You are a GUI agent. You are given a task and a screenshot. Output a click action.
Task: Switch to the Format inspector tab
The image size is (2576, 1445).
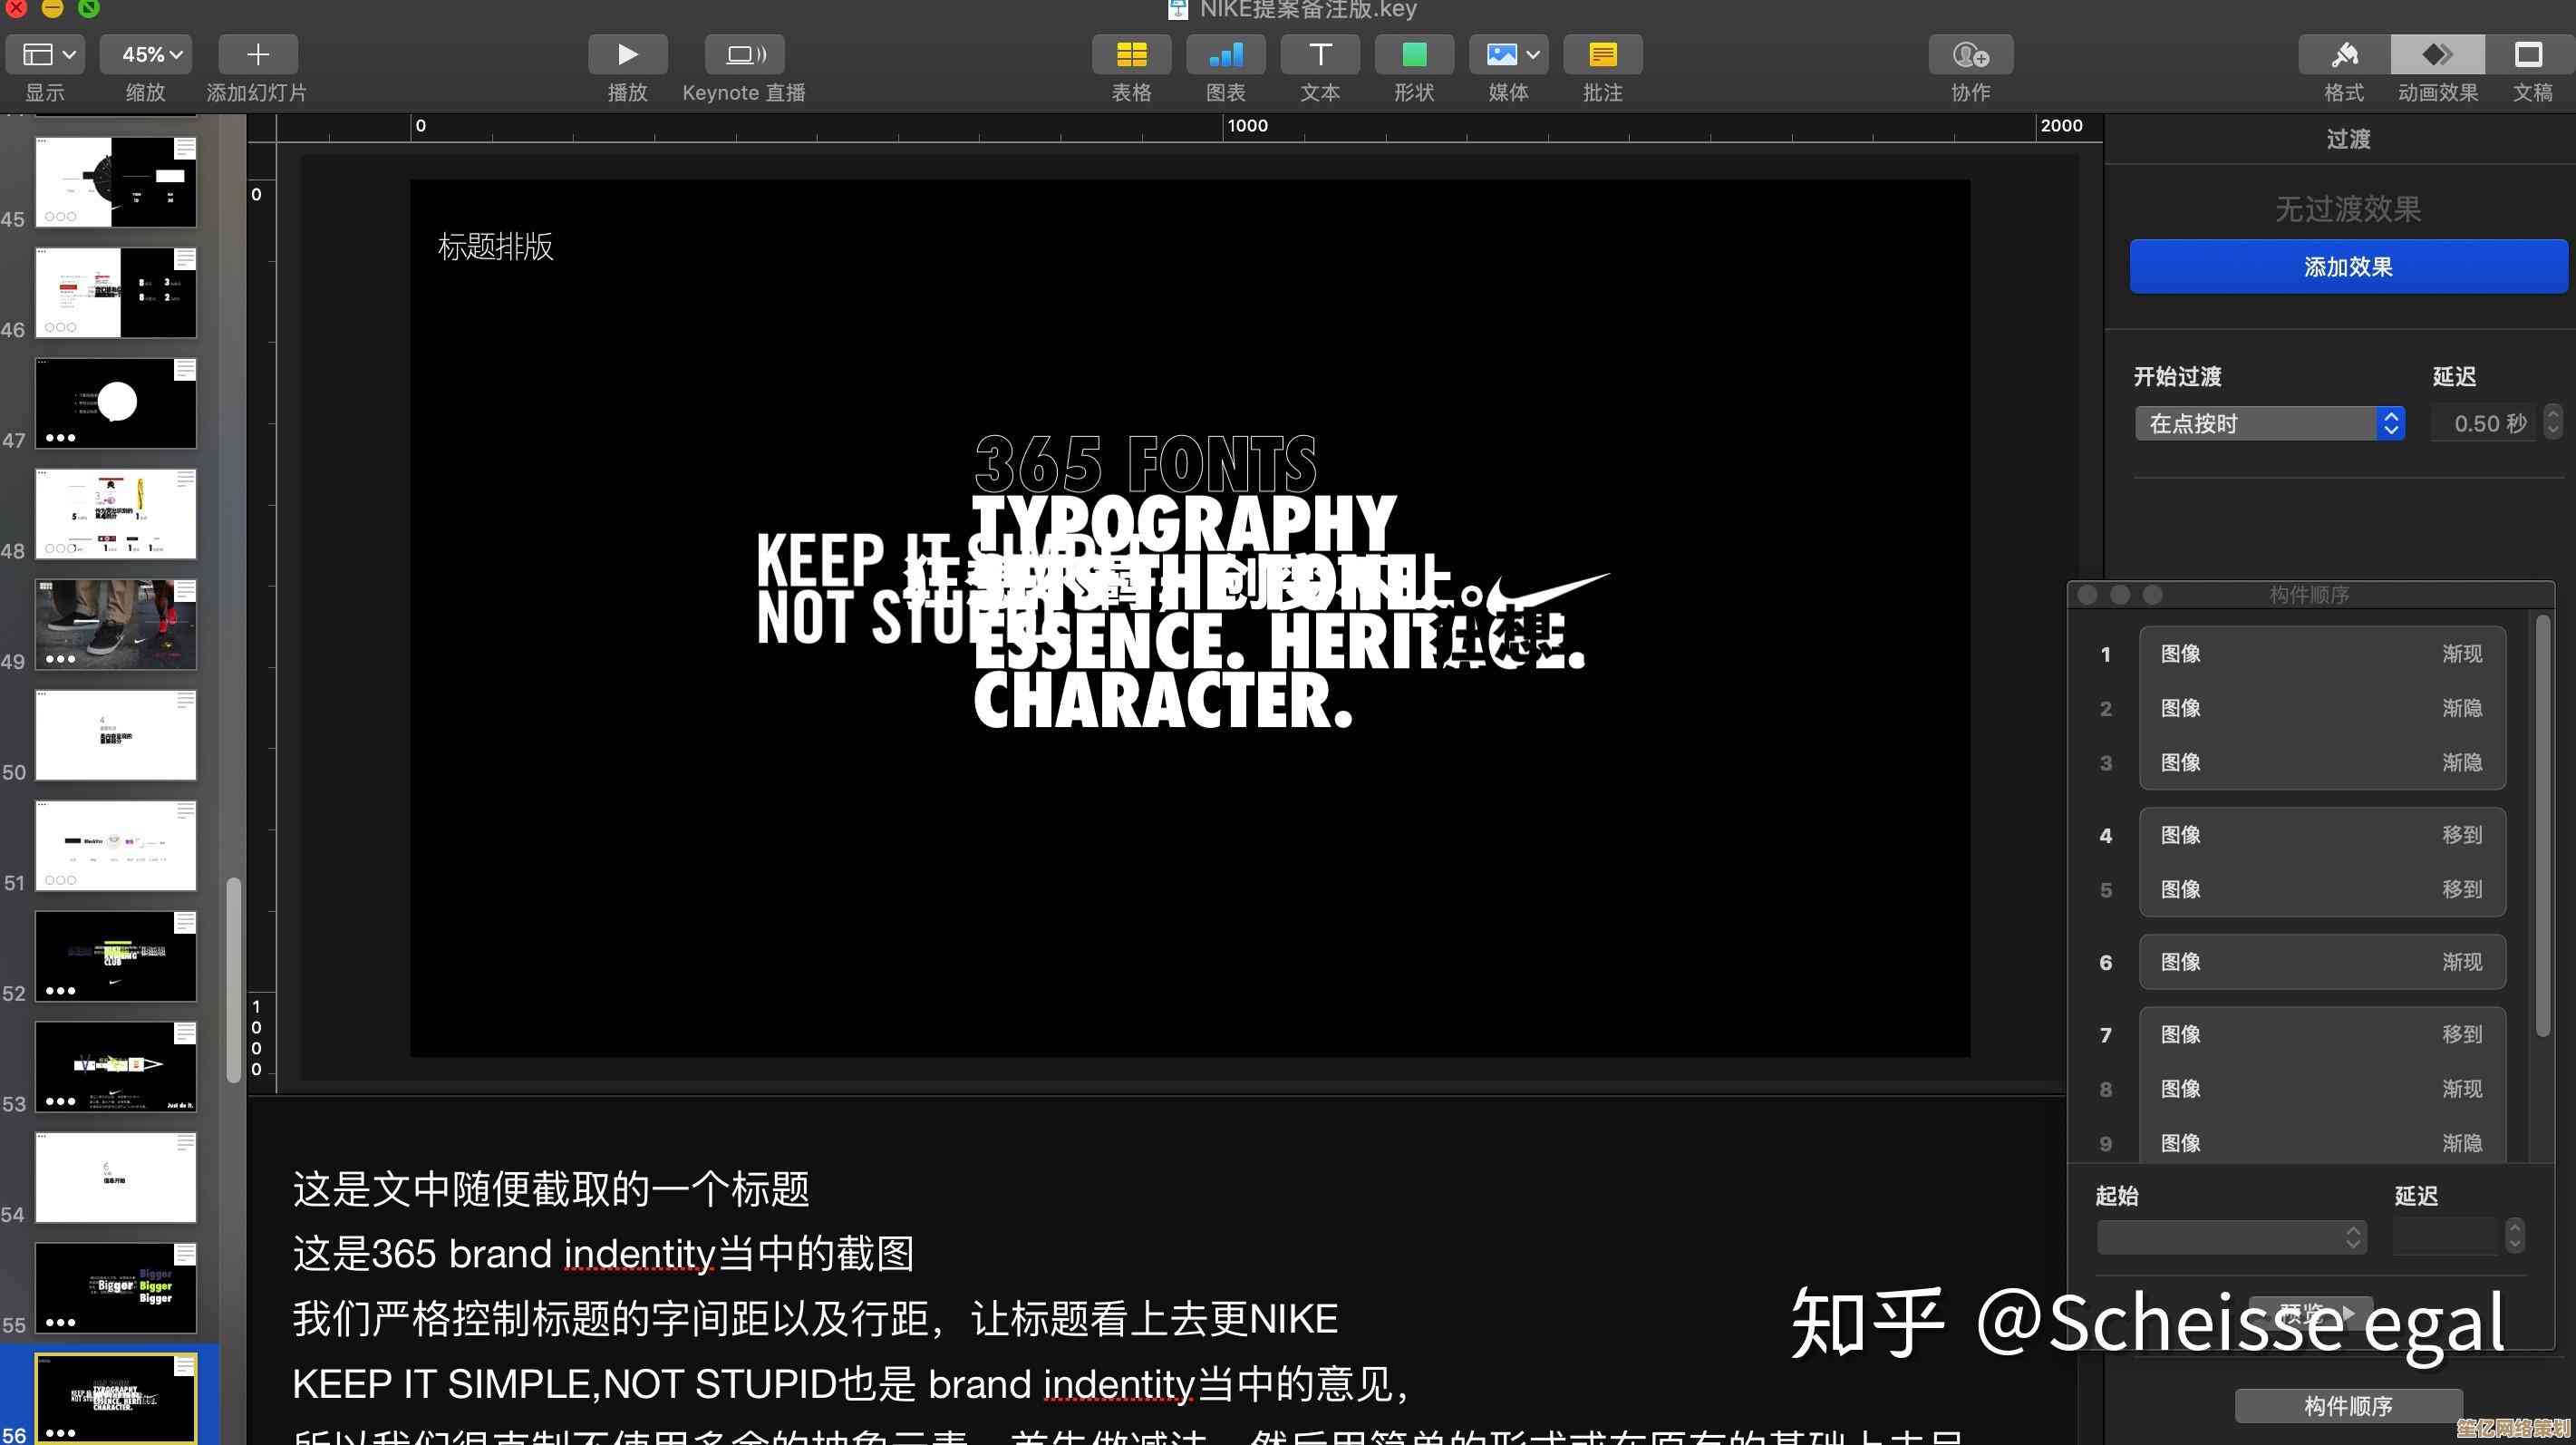(2343, 54)
